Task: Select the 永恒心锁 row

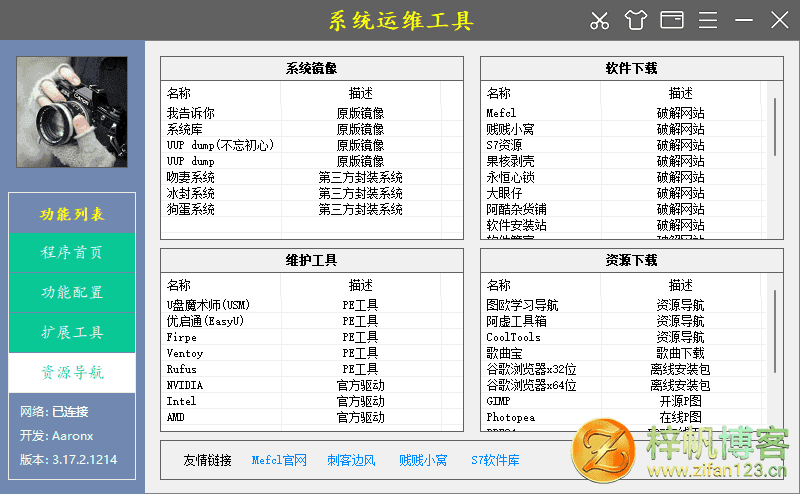Action: [621, 177]
